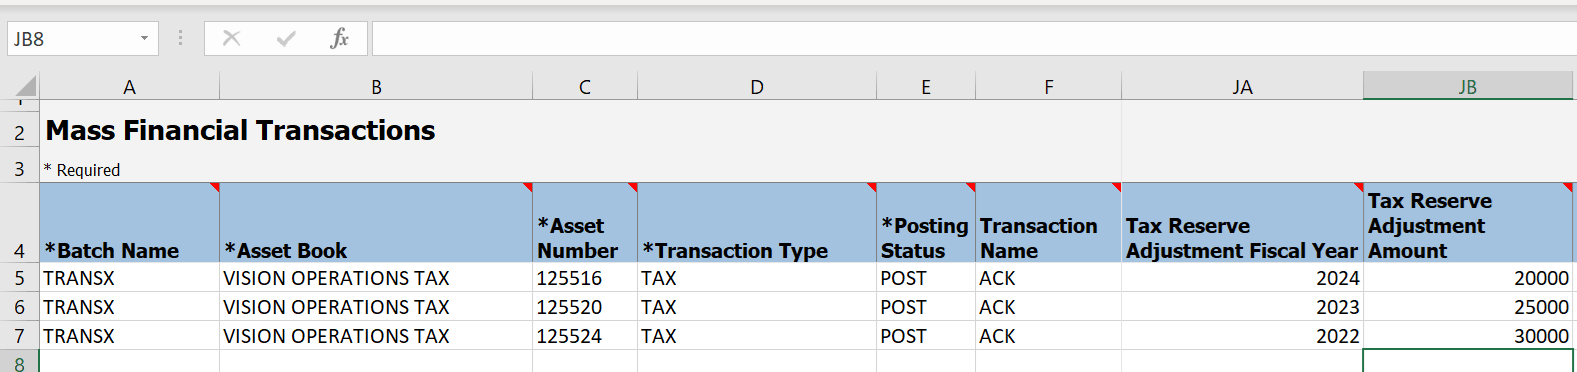This screenshot has width=1577, height=372.
Task: Click TRANSX cell in row 5
Action: [x=129, y=278]
